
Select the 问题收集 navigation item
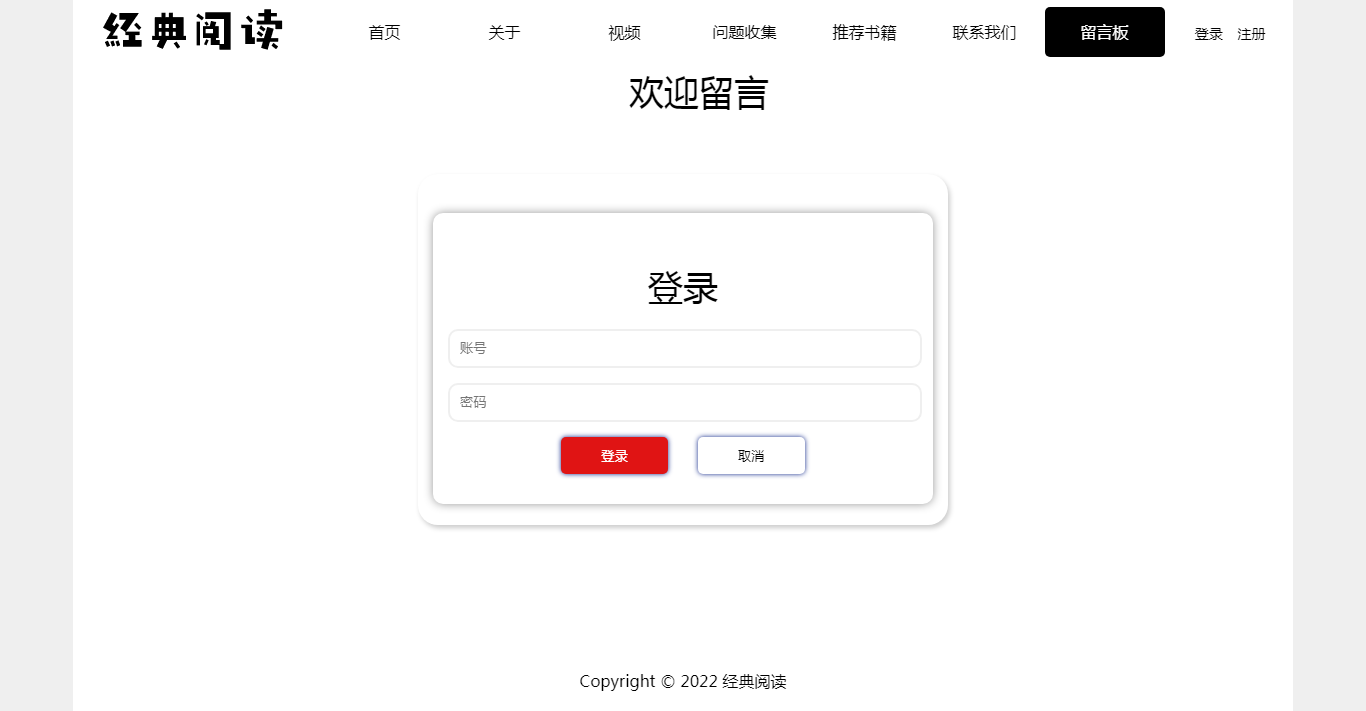coord(744,32)
